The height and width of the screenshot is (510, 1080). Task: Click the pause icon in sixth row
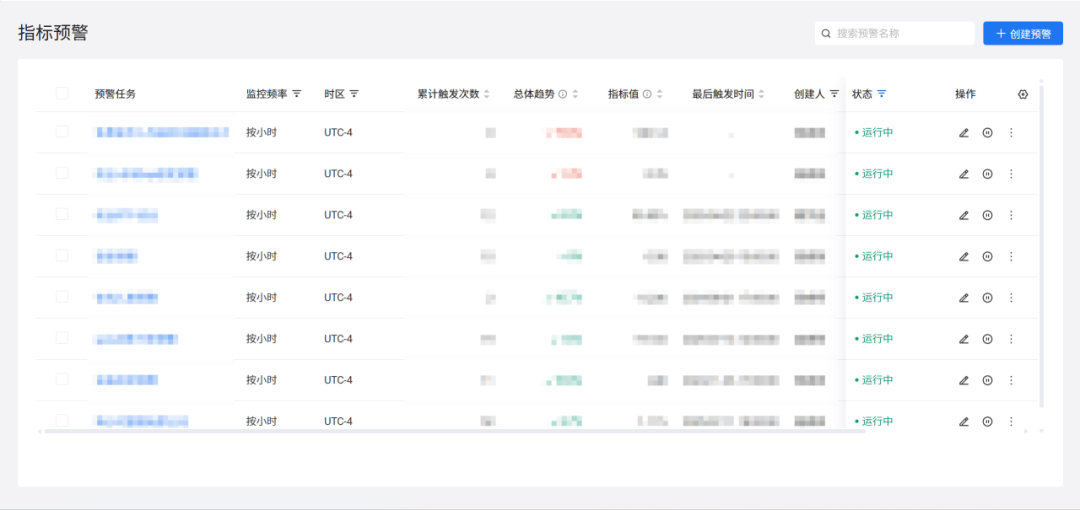(x=987, y=340)
